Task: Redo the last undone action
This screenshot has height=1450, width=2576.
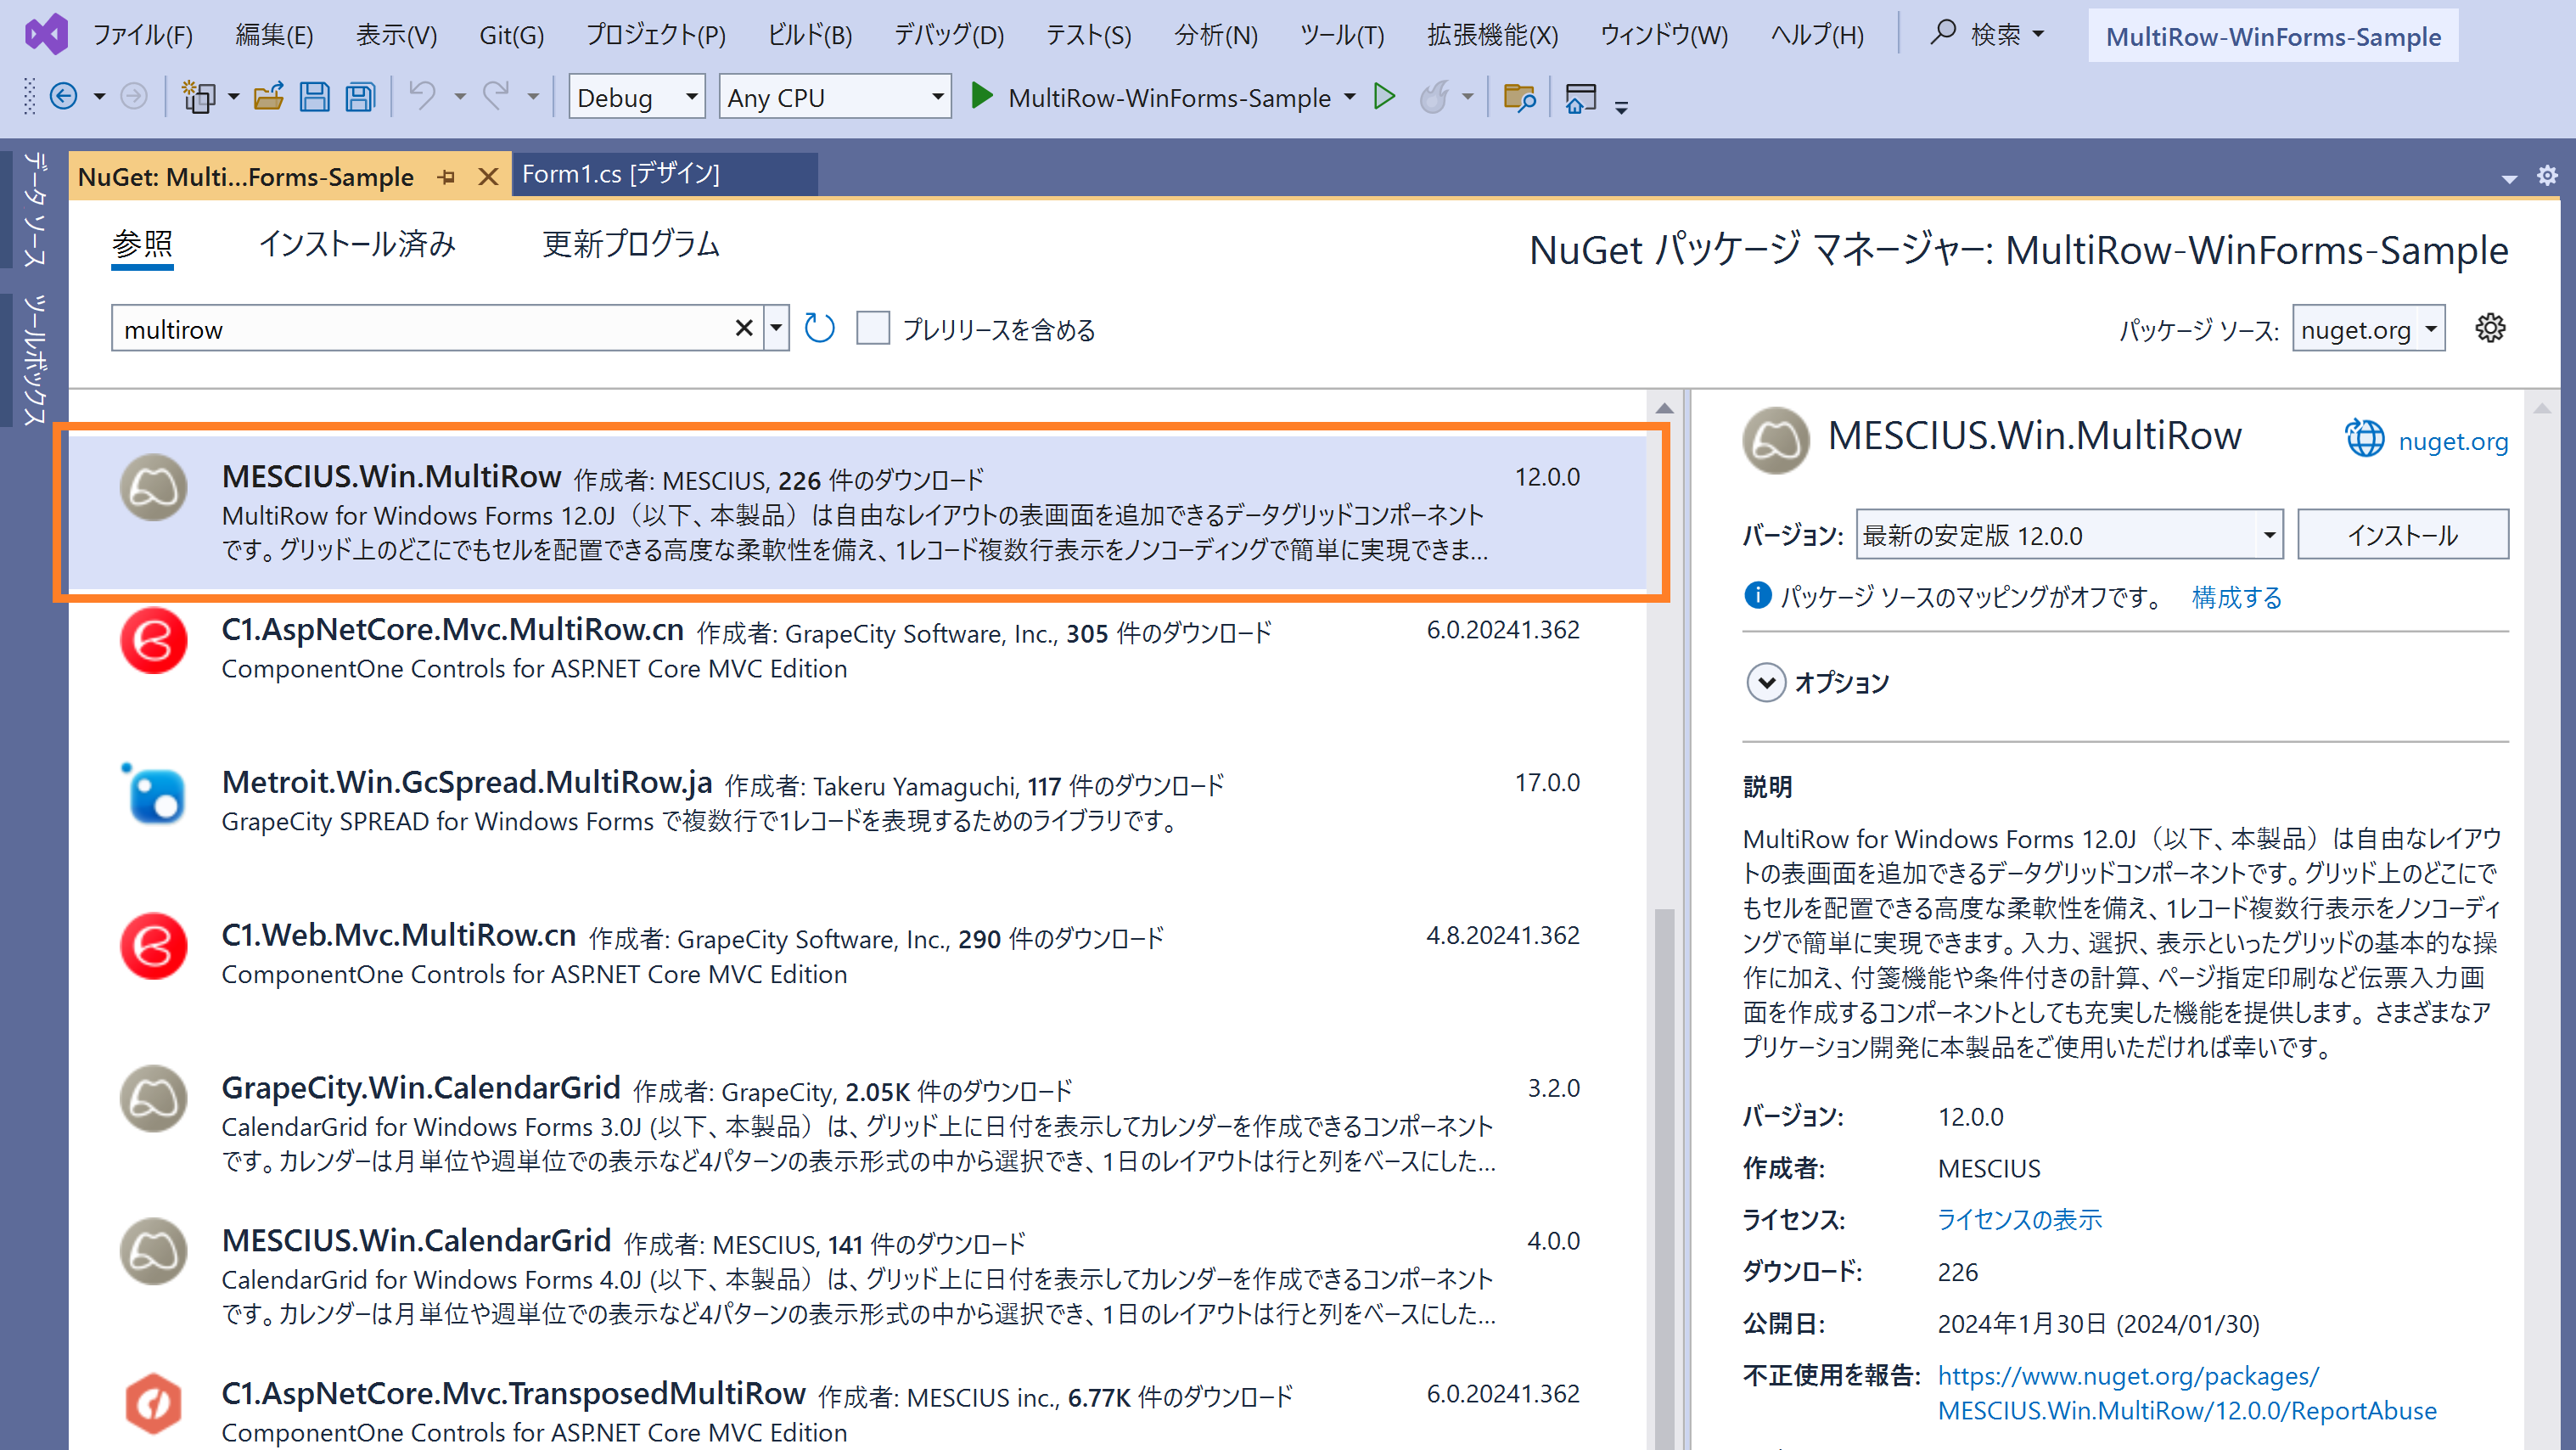Action: [497, 97]
